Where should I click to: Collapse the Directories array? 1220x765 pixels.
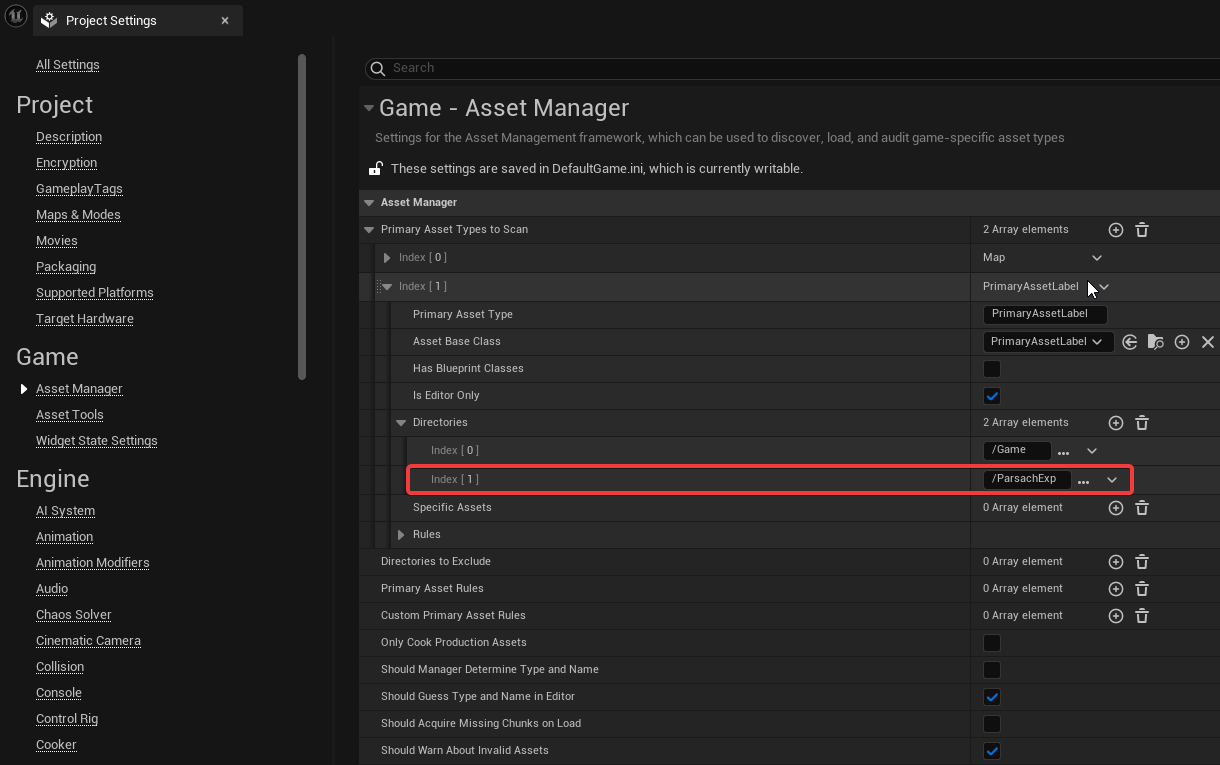coord(401,423)
